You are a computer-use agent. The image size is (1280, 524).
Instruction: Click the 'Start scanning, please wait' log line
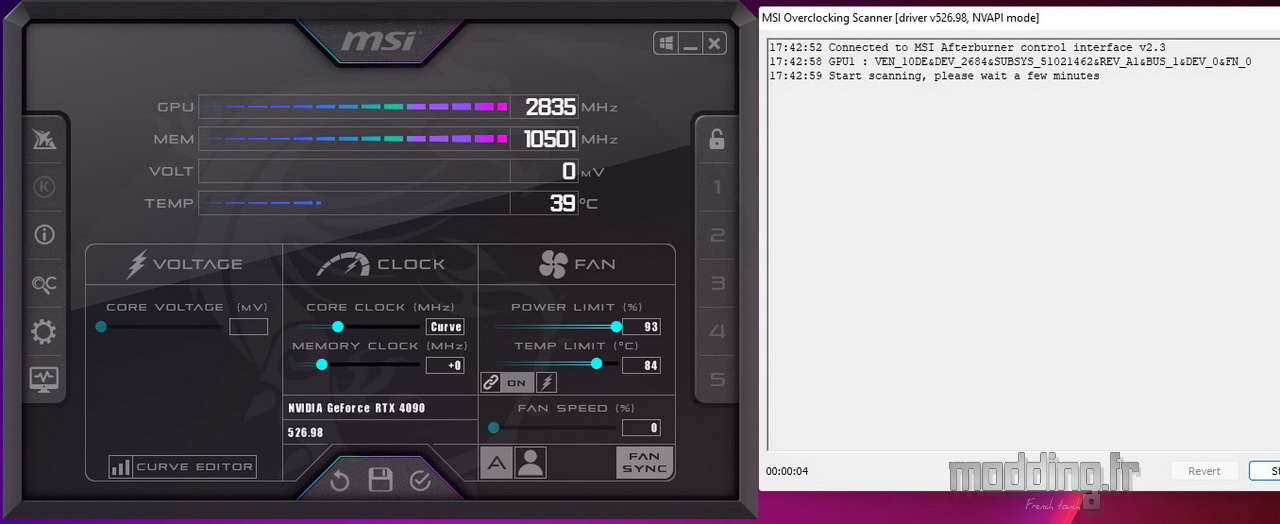coord(934,76)
